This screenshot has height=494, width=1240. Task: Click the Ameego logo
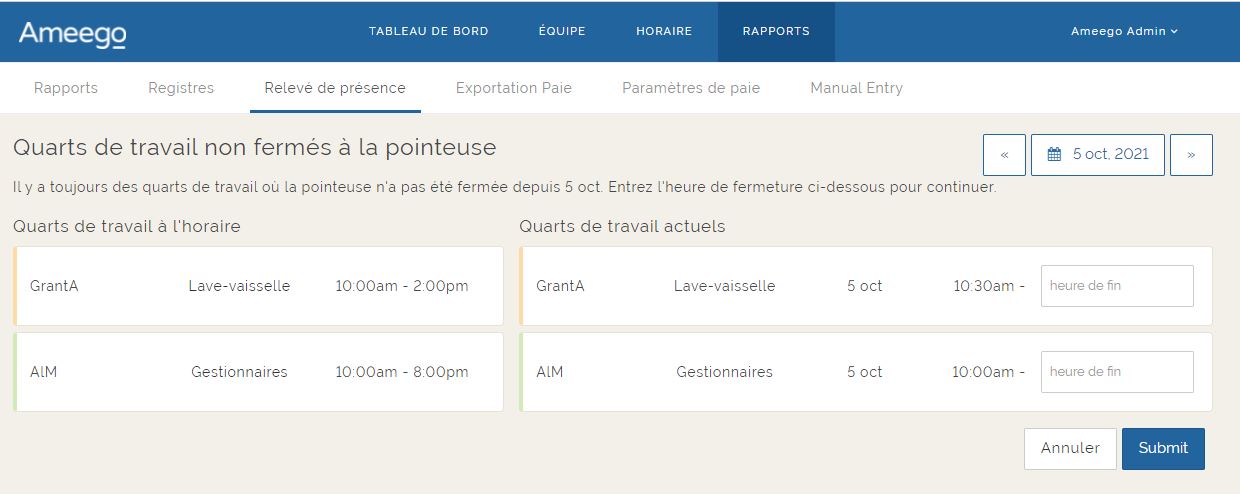[72, 33]
